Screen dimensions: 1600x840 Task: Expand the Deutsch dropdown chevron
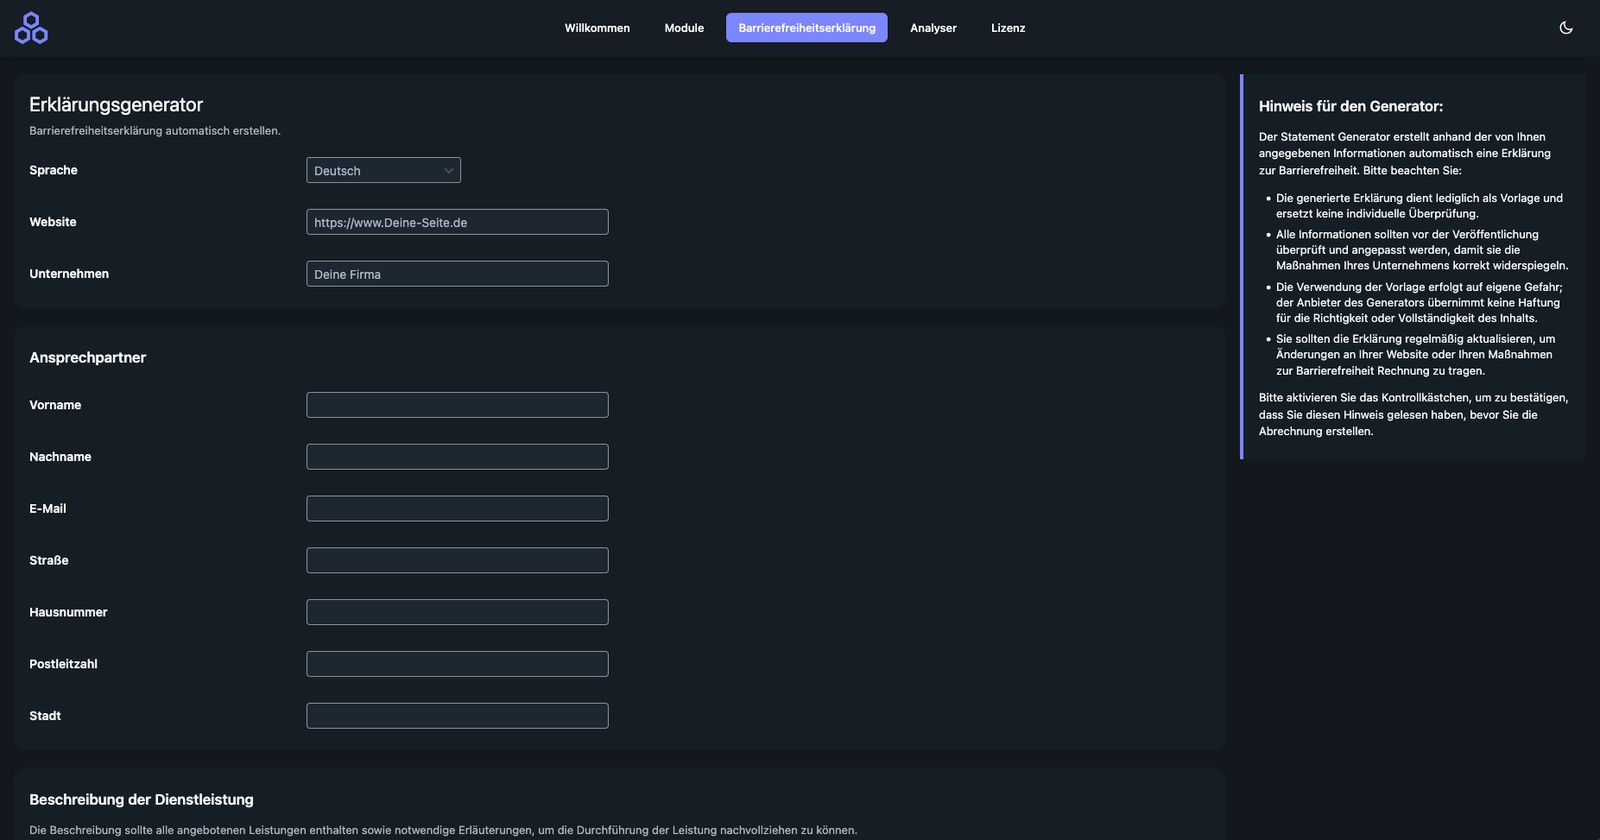(x=448, y=171)
